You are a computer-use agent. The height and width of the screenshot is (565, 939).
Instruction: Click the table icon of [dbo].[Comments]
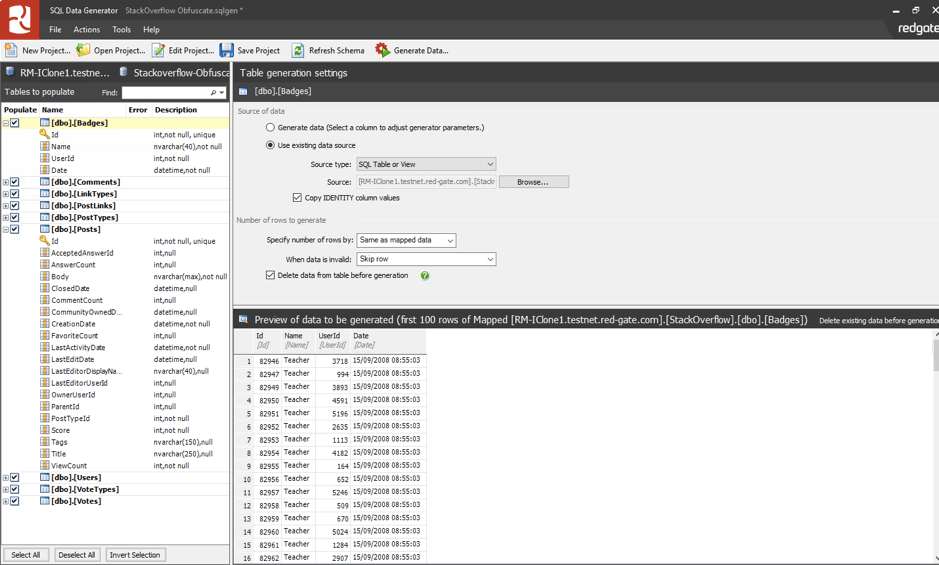pos(44,182)
